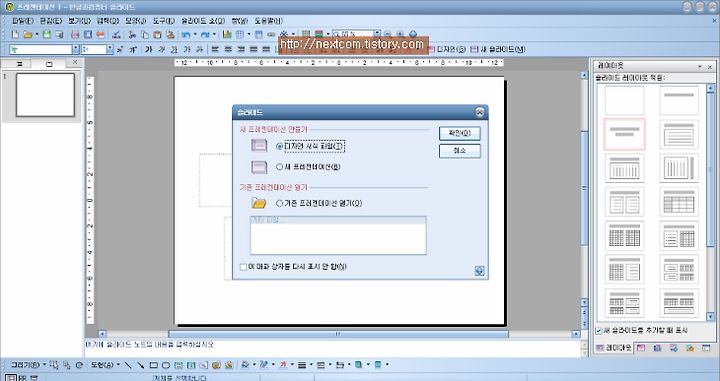Screen dimensions: 720x381
Task: Open the 편집 (Edit) menu
Action: 51,21
